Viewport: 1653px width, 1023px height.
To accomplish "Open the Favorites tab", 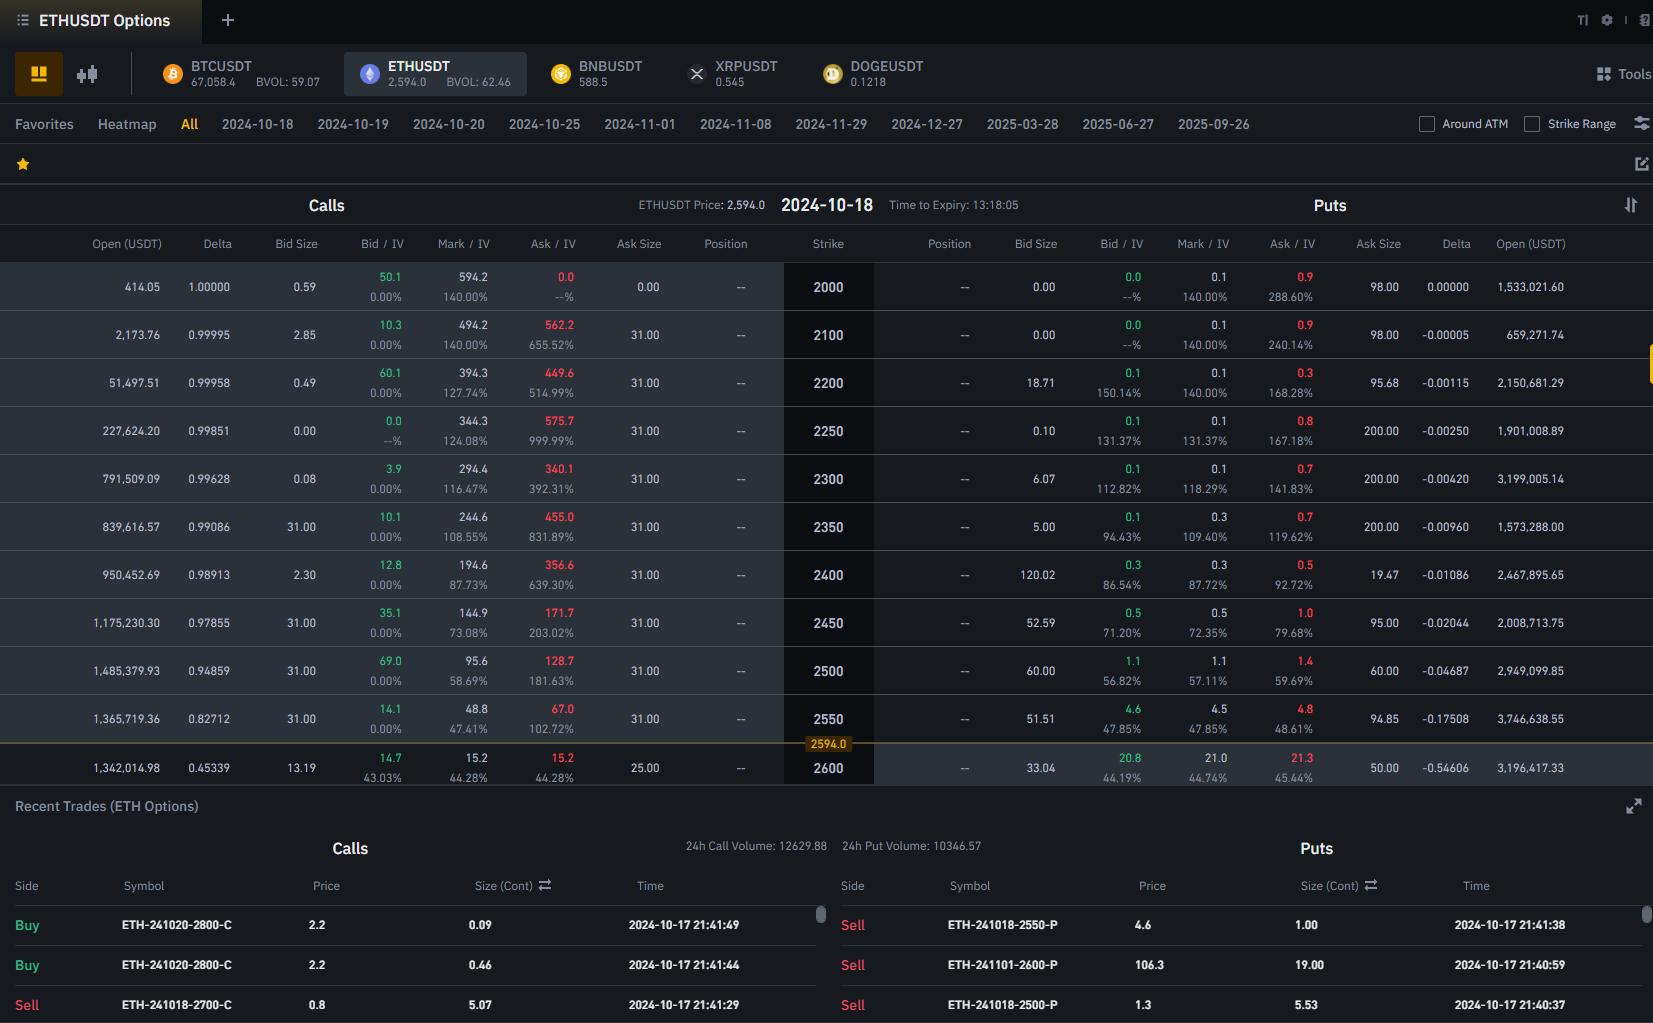I will tap(44, 124).
